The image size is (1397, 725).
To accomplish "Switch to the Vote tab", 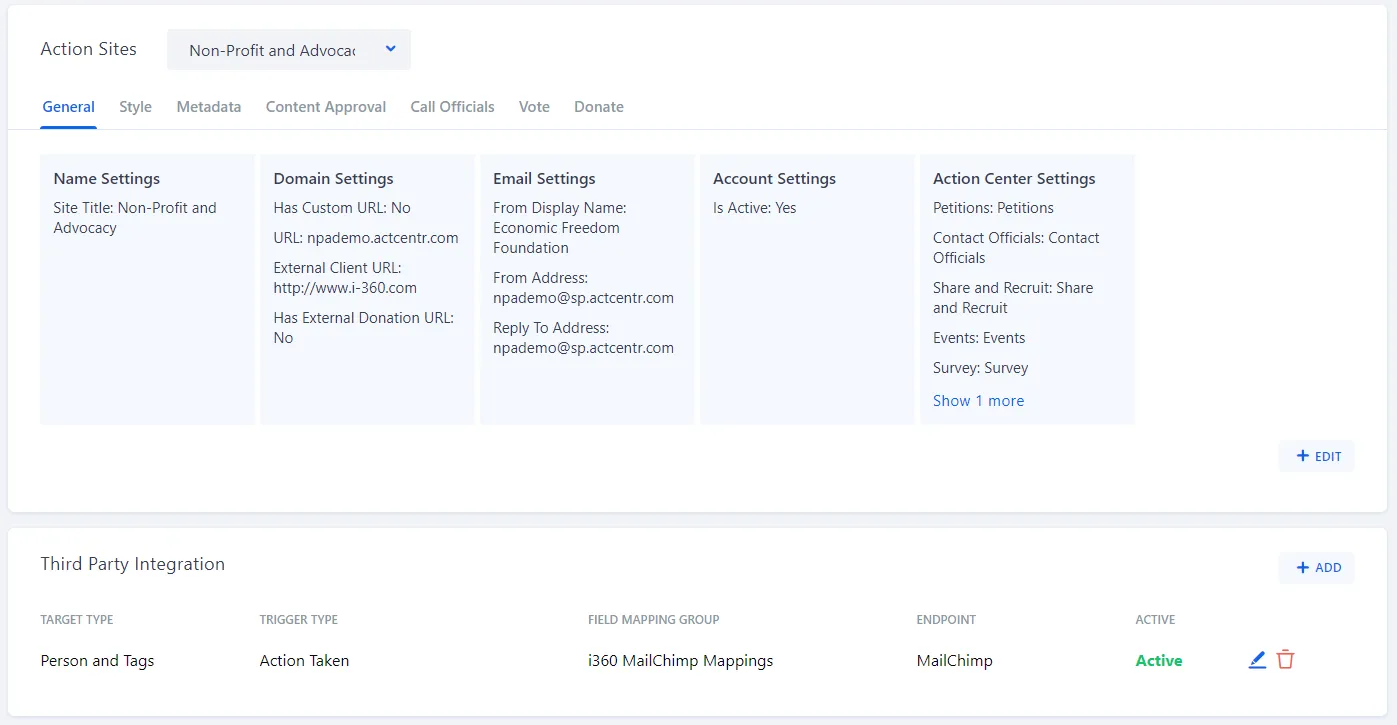I will coord(534,107).
